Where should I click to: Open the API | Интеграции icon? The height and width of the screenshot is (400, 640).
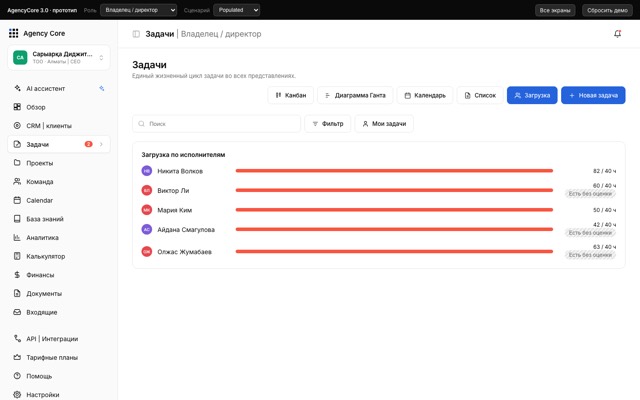[17, 339]
